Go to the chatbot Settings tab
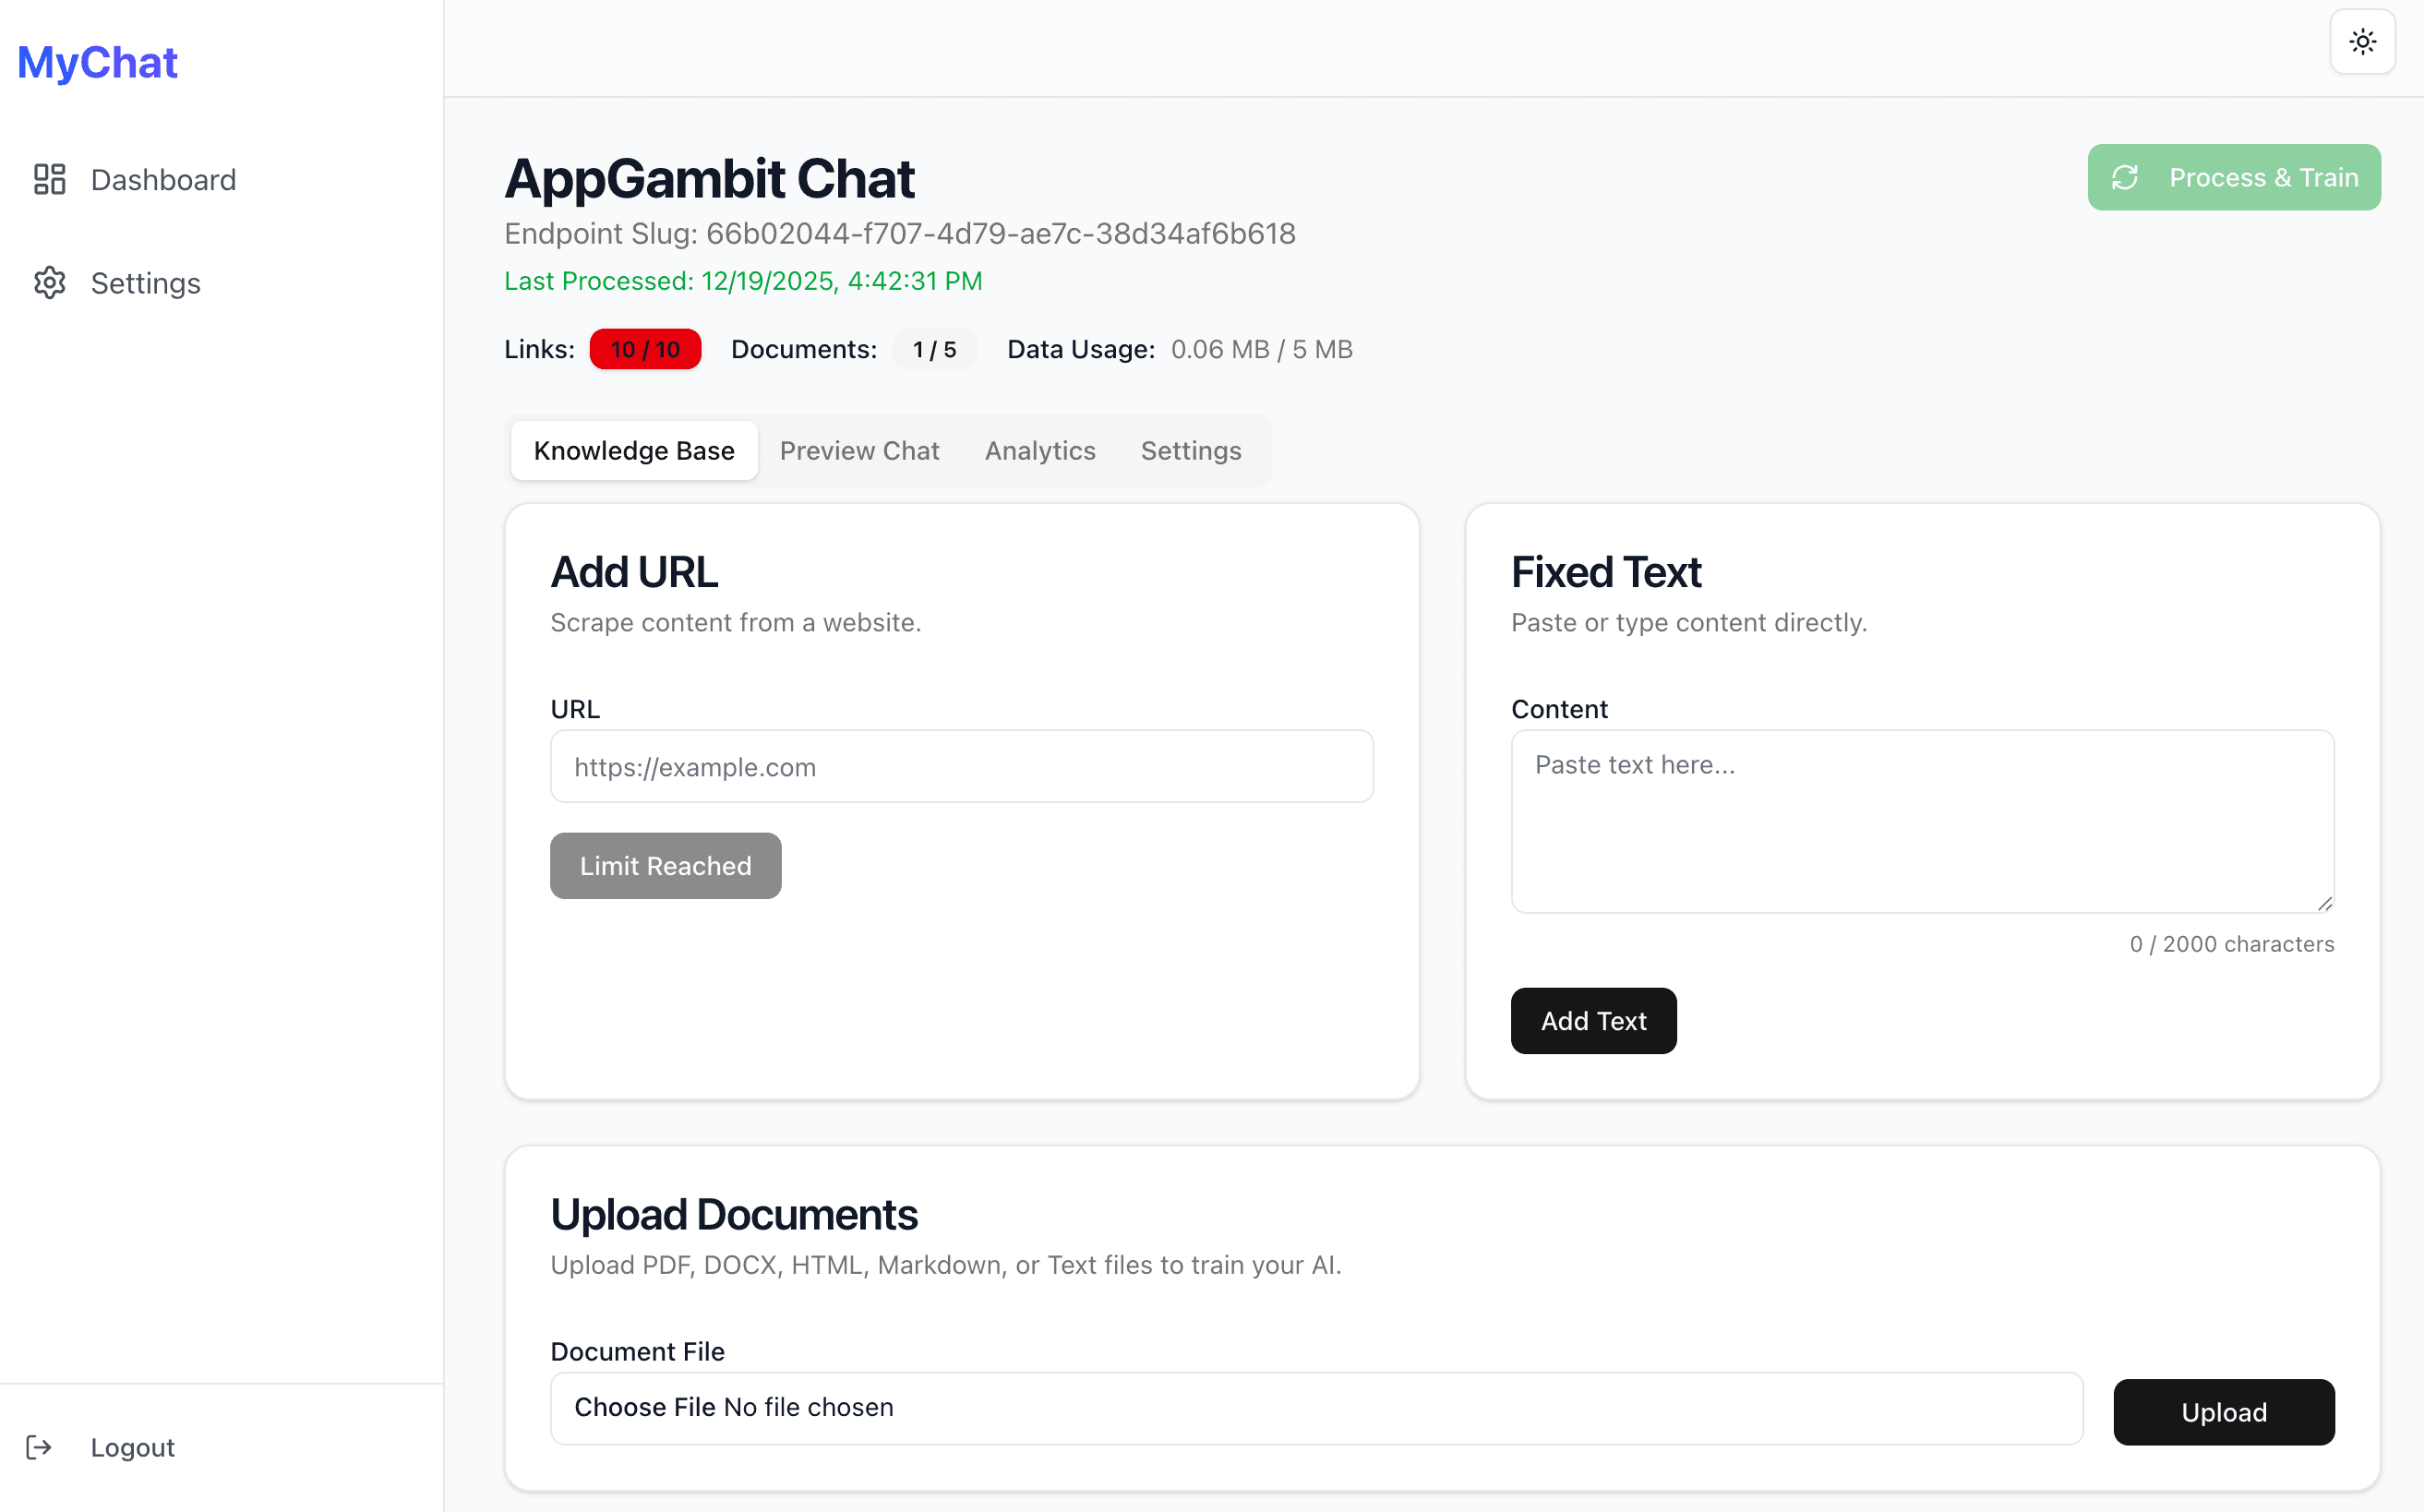Viewport: 2424px width, 1512px height. click(1191, 451)
